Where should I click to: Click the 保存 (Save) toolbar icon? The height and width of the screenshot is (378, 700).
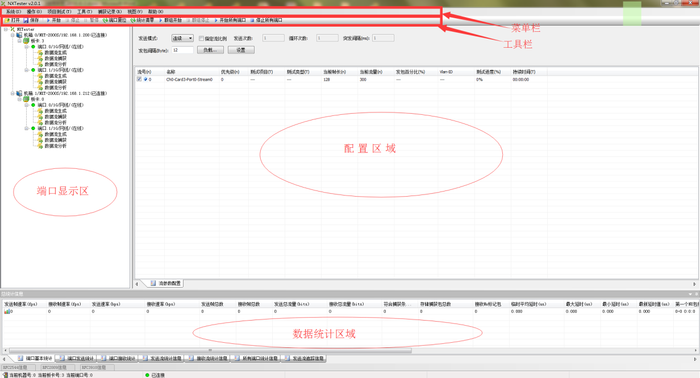[26, 21]
